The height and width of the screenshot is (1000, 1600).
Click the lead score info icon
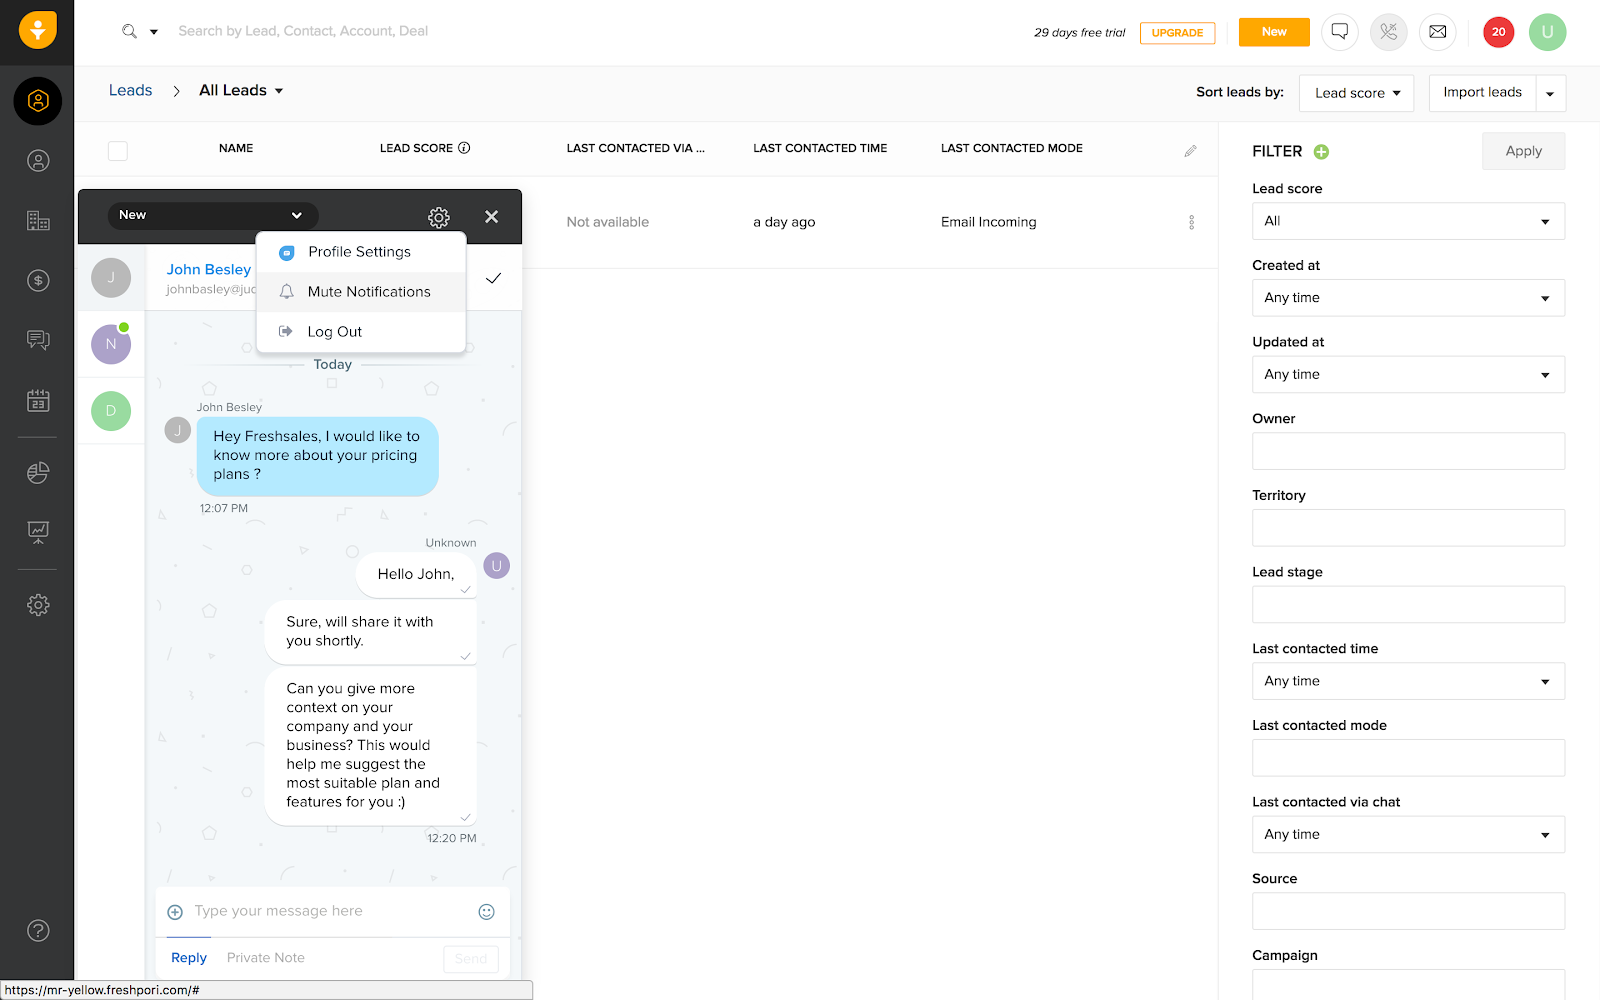click(x=464, y=148)
